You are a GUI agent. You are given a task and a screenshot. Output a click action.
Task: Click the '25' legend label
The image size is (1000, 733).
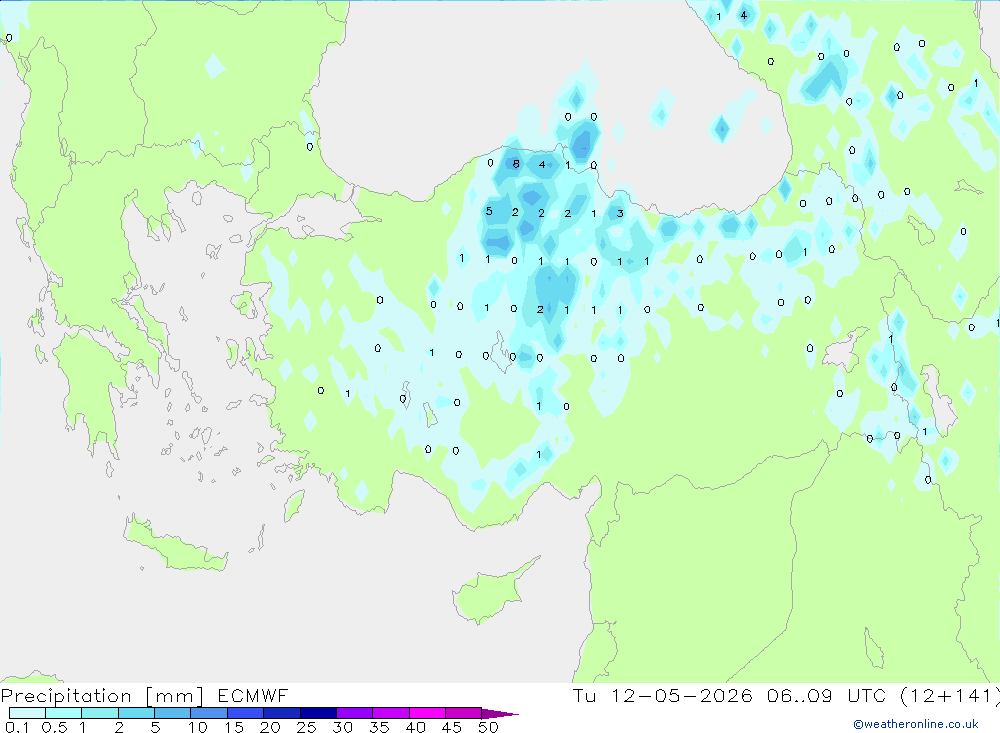[x=306, y=727]
